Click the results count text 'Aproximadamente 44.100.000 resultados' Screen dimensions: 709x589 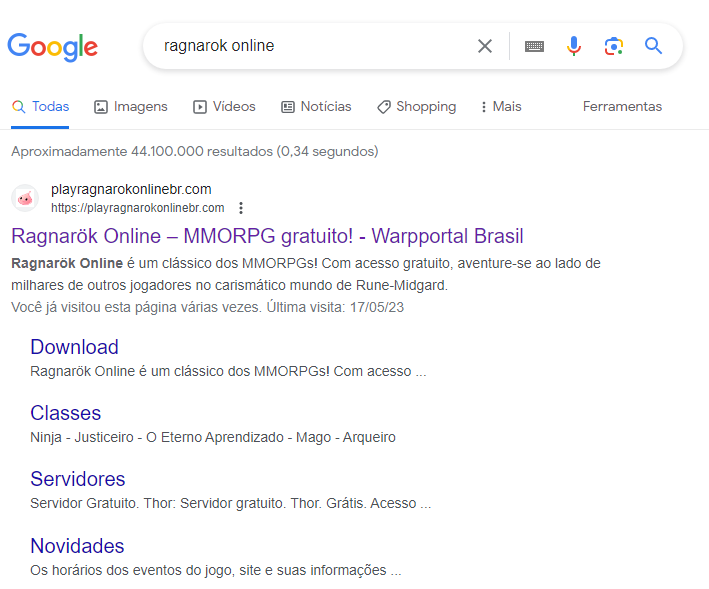[x=142, y=151]
